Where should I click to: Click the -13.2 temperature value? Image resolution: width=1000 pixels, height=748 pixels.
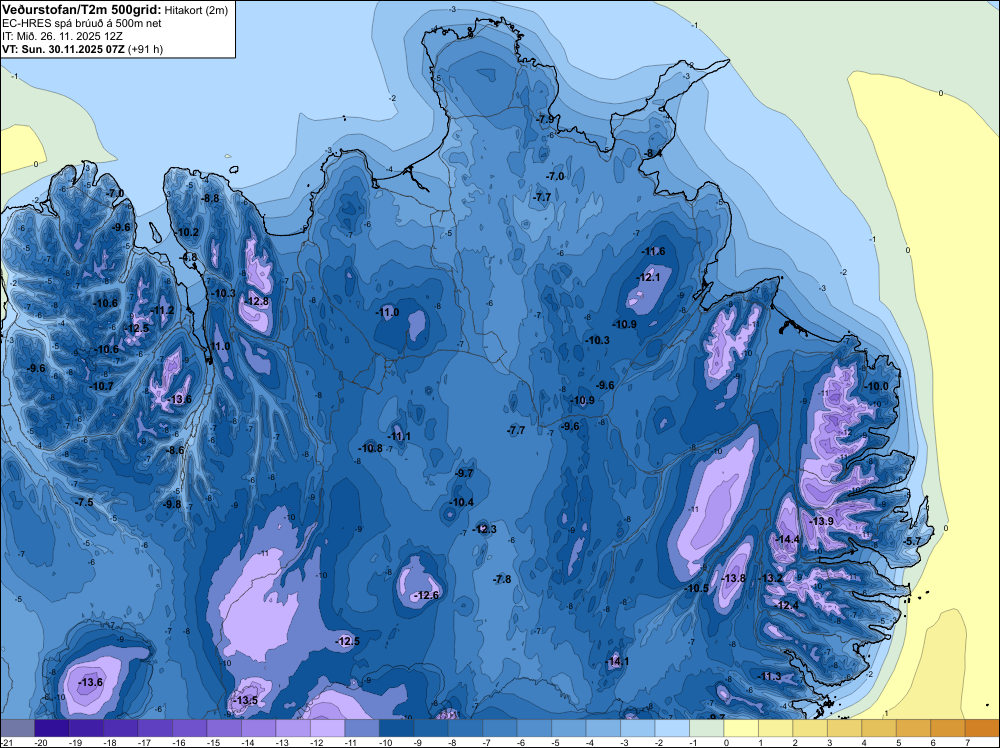[770, 578]
